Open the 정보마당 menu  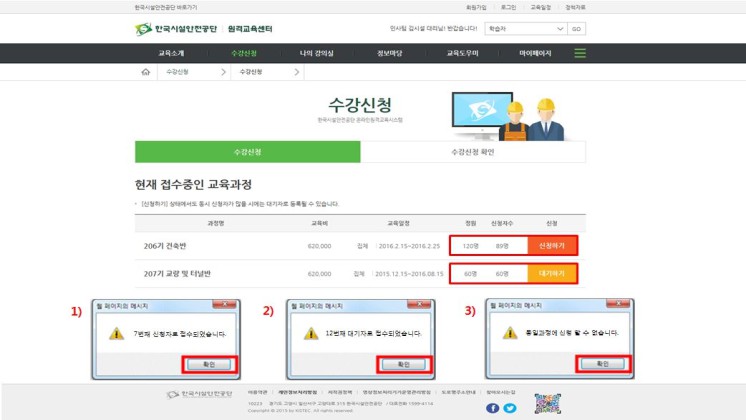click(390, 53)
